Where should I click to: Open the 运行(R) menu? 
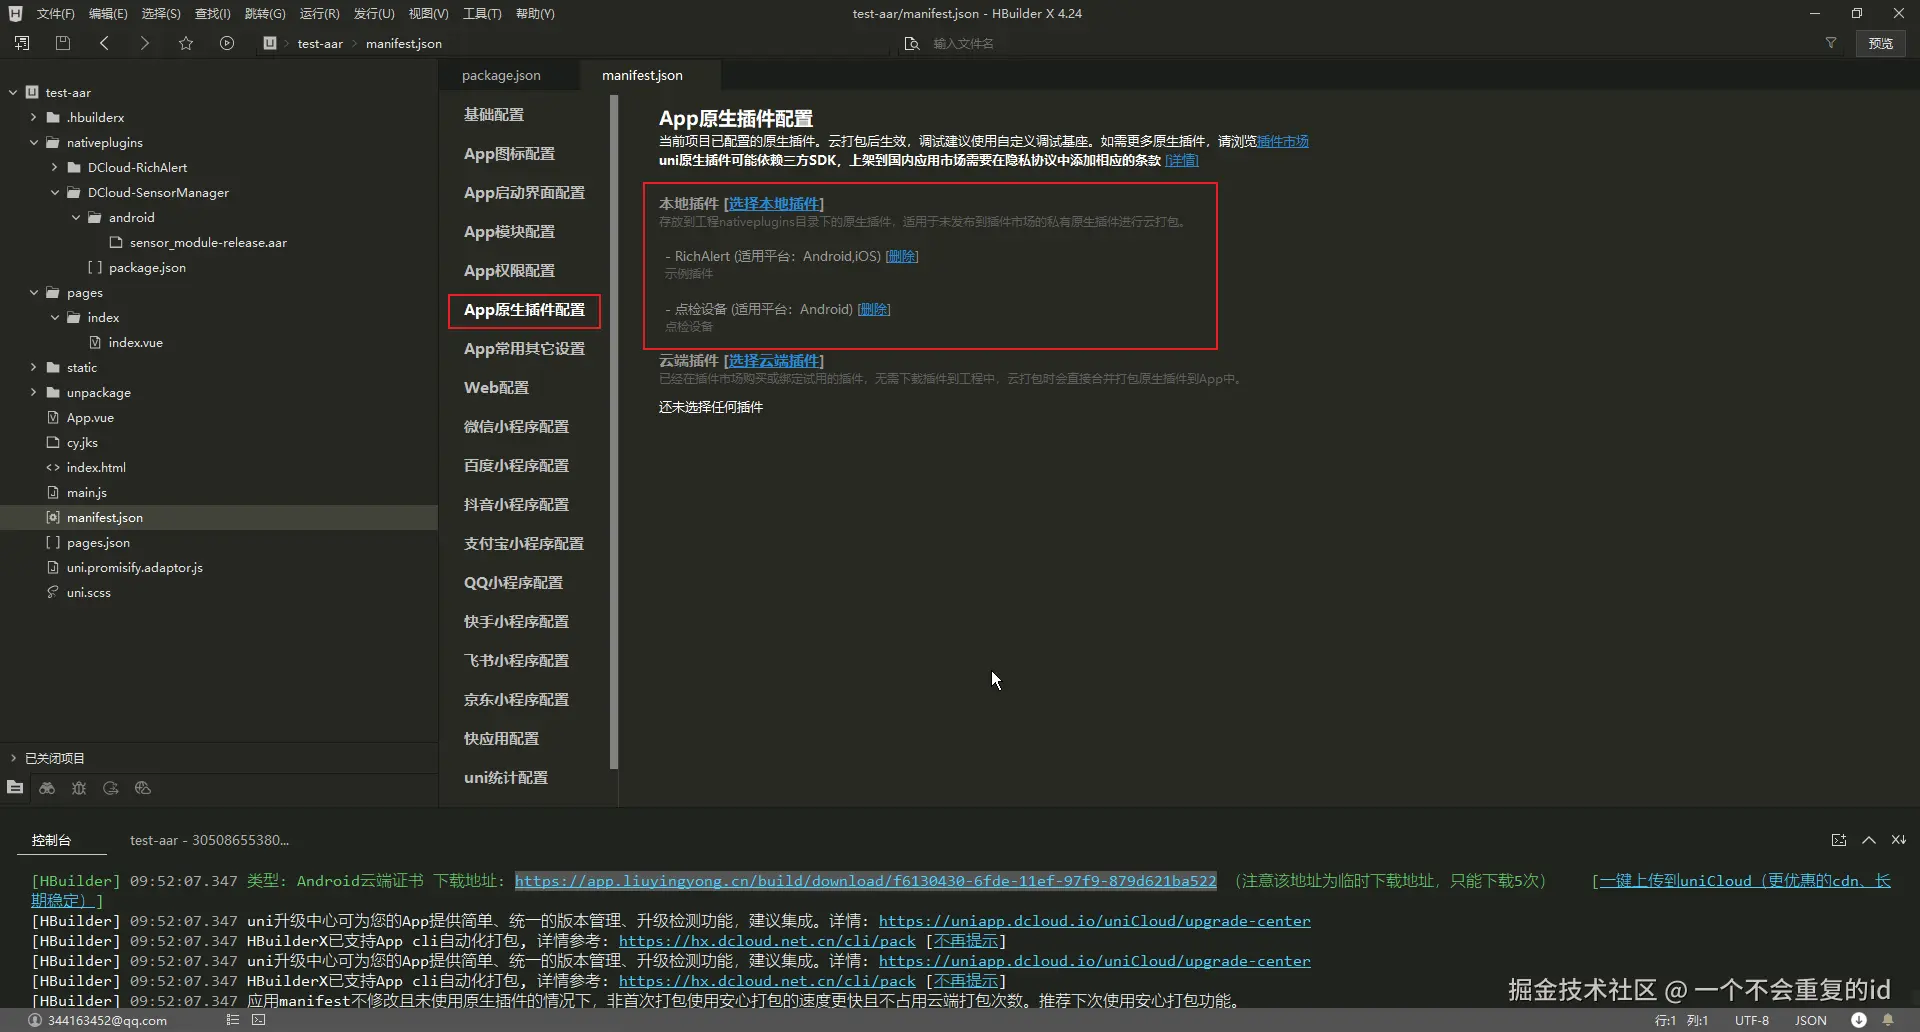tap(319, 13)
